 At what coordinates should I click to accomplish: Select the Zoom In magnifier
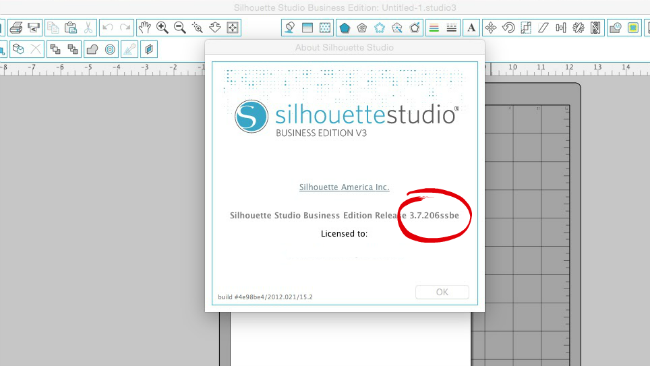[162, 28]
